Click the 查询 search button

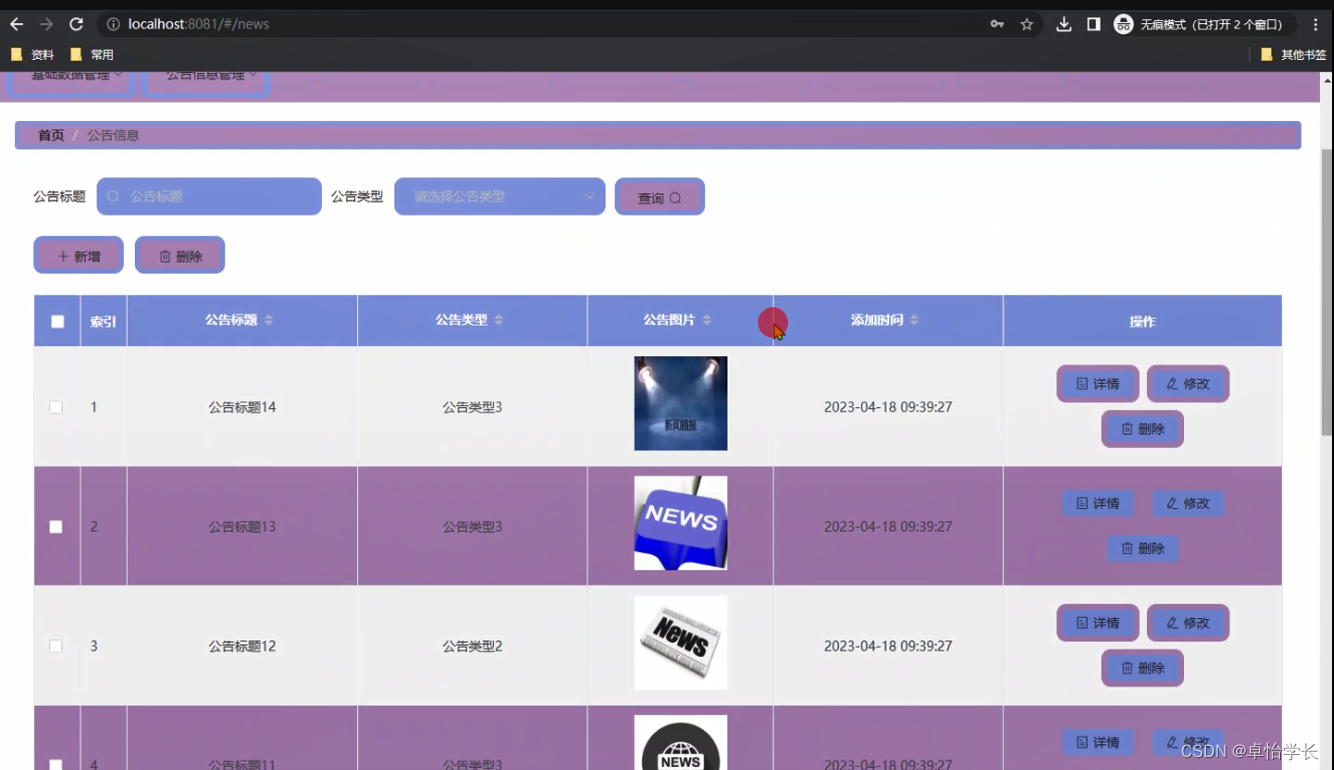click(660, 197)
